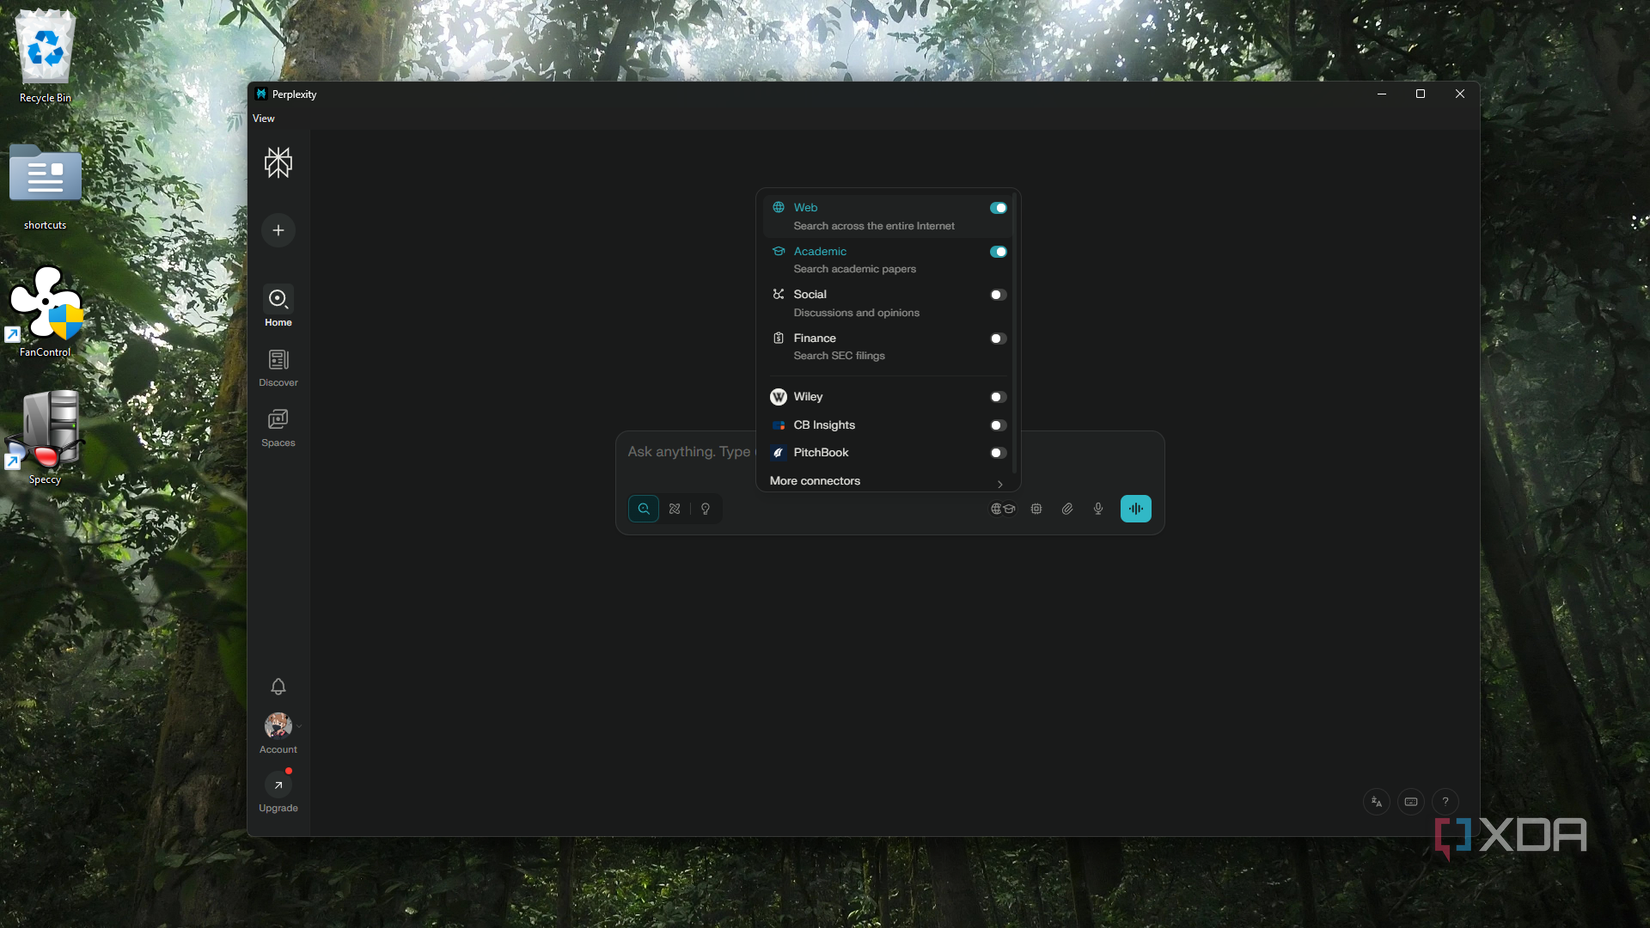Click 'Search across the entire Internet' description

click(x=874, y=226)
